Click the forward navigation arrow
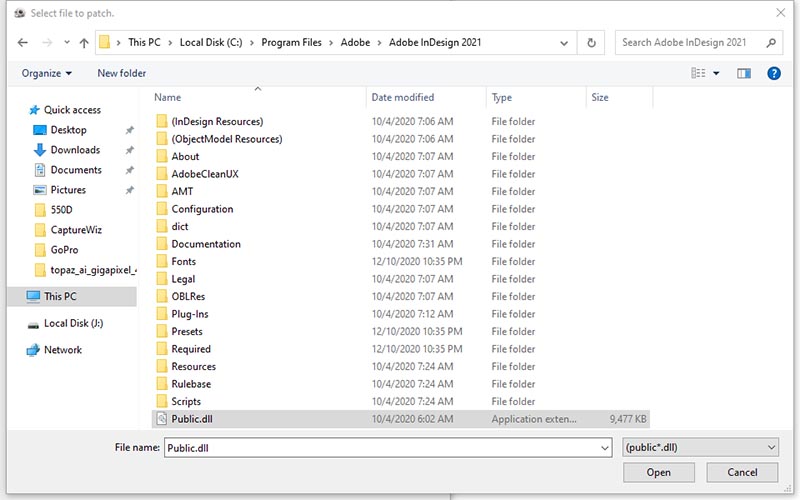This screenshot has height=500, width=800. 47,43
